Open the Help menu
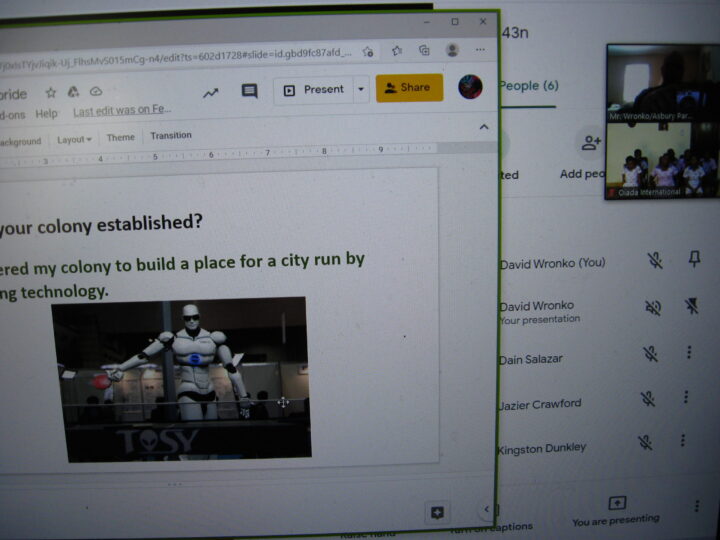 point(47,113)
